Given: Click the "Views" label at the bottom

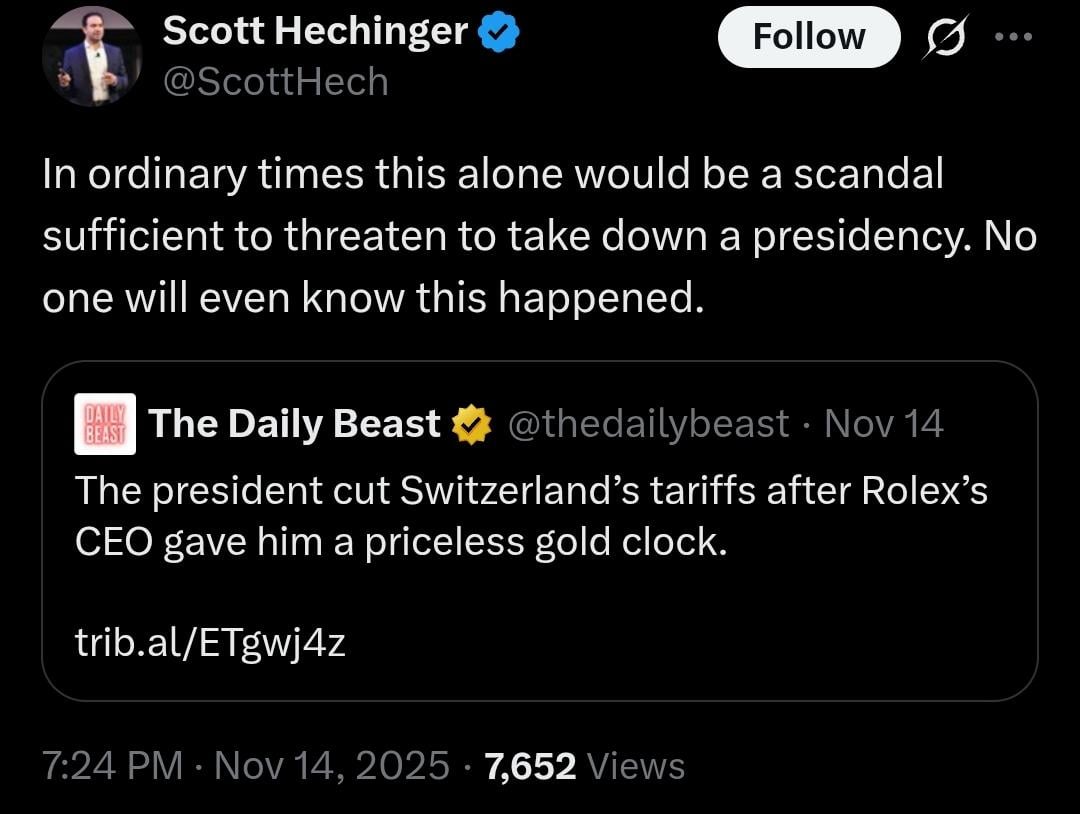Looking at the screenshot, I should [x=636, y=766].
